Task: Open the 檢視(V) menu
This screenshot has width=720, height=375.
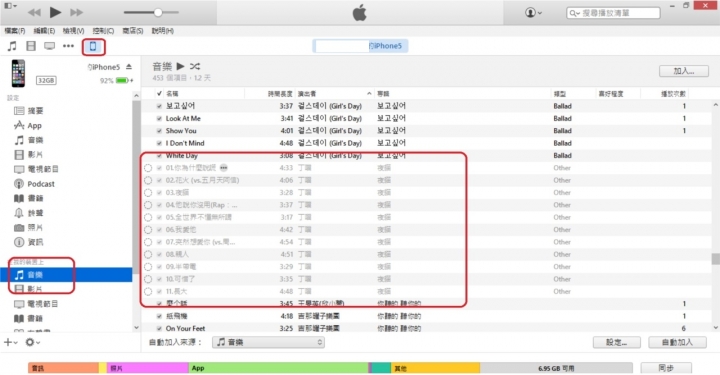Action: tap(73, 31)
